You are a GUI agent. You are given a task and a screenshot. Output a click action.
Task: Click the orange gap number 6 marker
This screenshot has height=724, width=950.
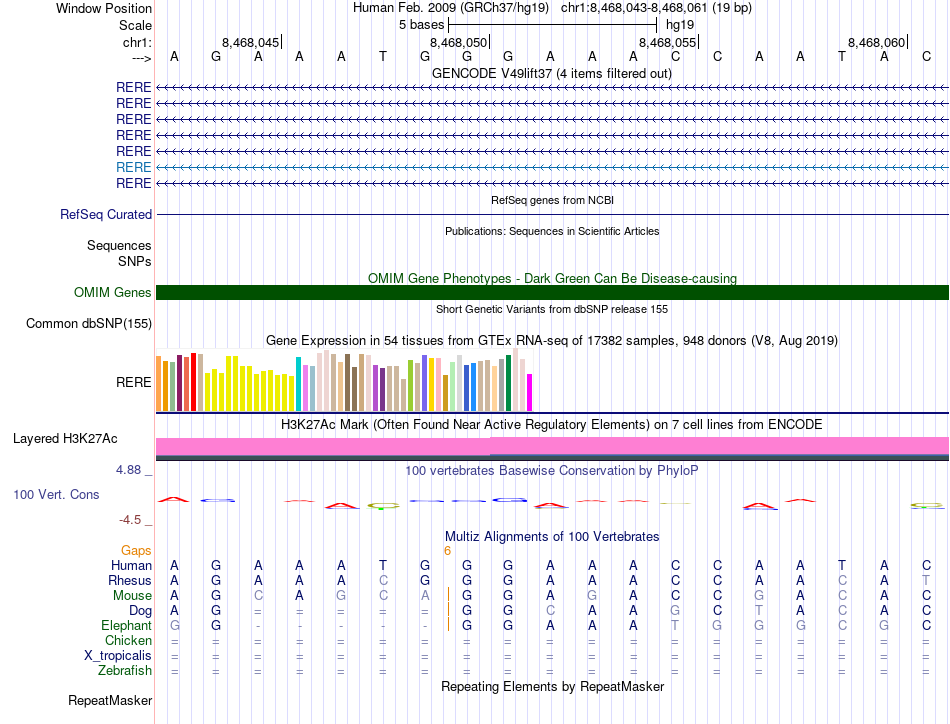tap(448, 551)
